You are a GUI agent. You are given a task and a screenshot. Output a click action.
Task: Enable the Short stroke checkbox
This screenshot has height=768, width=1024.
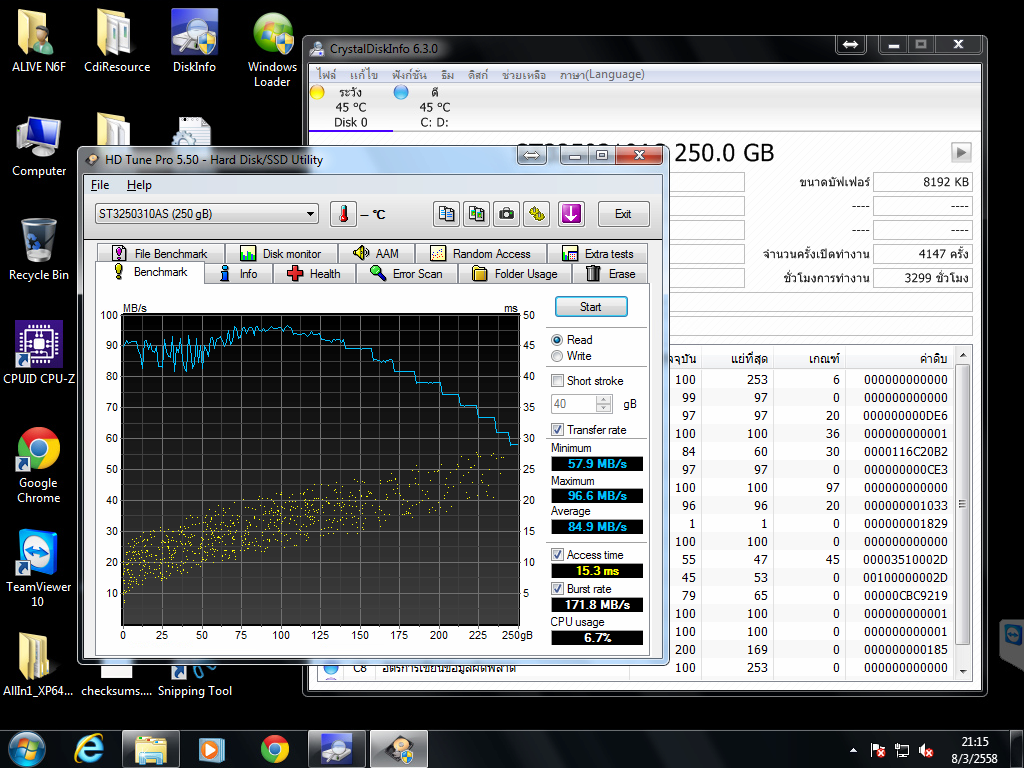tap(558, 381)
